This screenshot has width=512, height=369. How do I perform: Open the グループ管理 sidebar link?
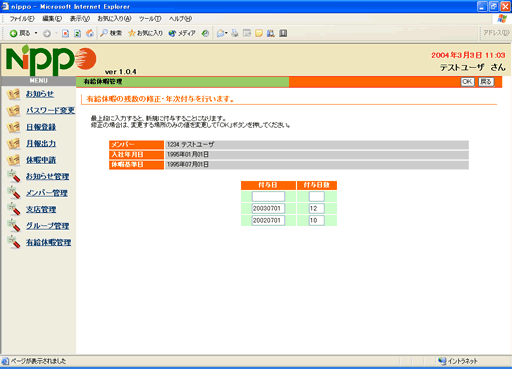[x=48, y=226]
